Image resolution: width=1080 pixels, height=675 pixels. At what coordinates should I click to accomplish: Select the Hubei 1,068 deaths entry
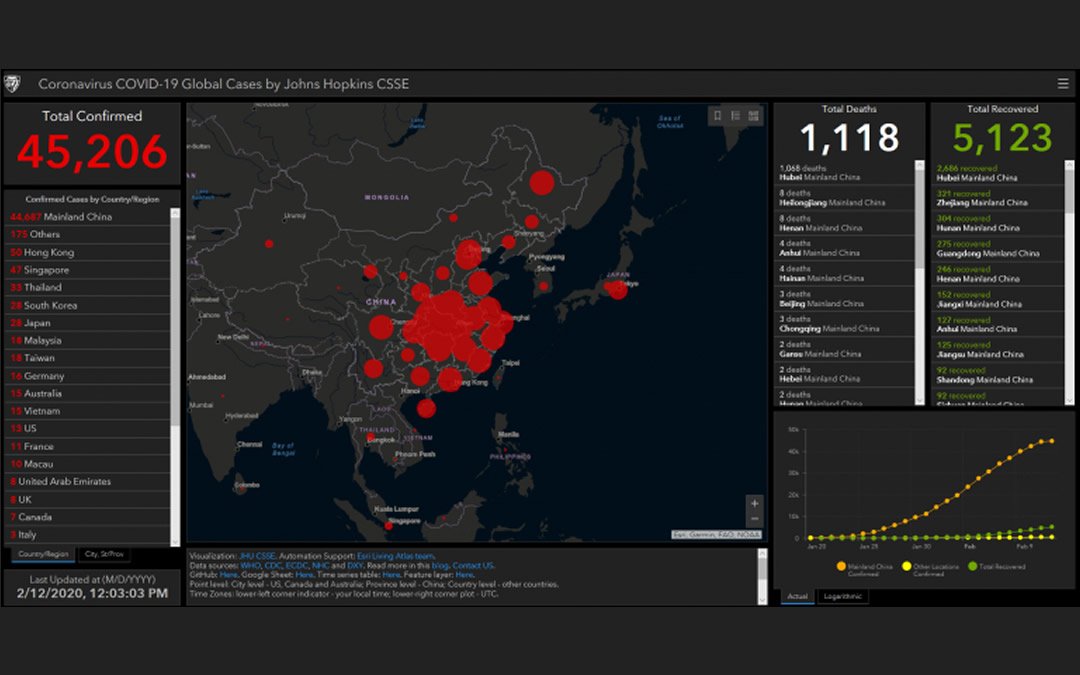(x=845, y=173)
